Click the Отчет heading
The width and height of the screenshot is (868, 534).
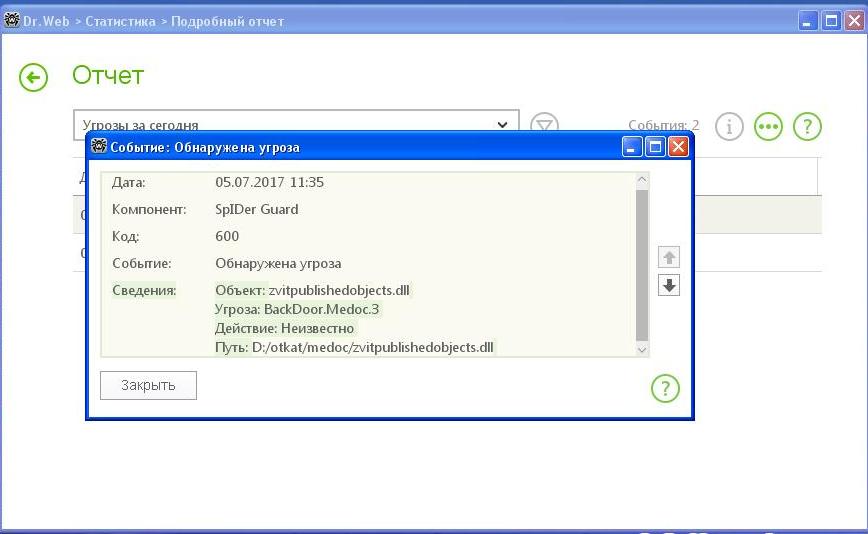(108, 75)
